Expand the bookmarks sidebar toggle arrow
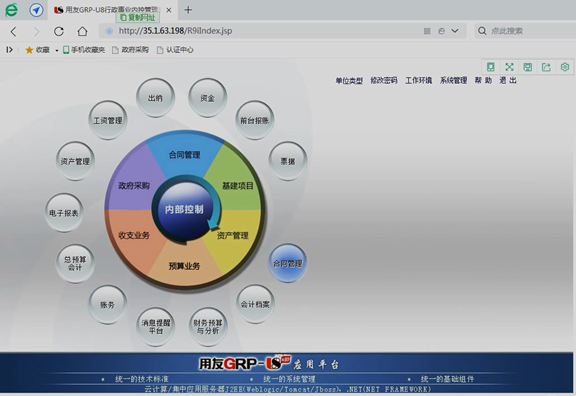Screen dimensions: 576x396 pos(10,50)
